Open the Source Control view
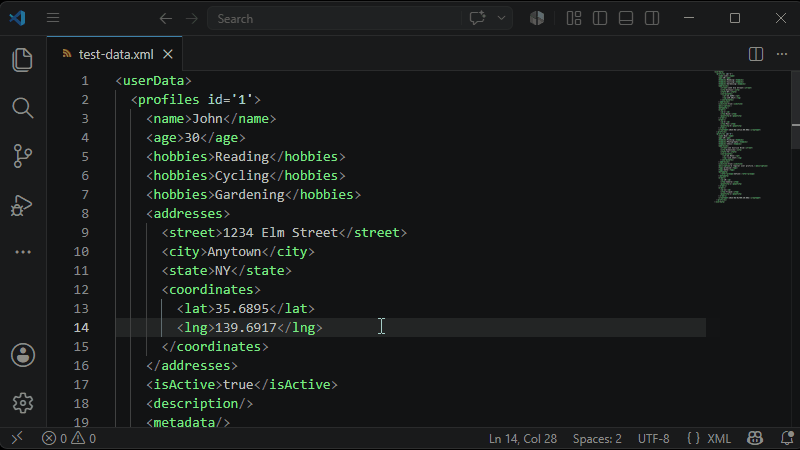 pos(22,156)
